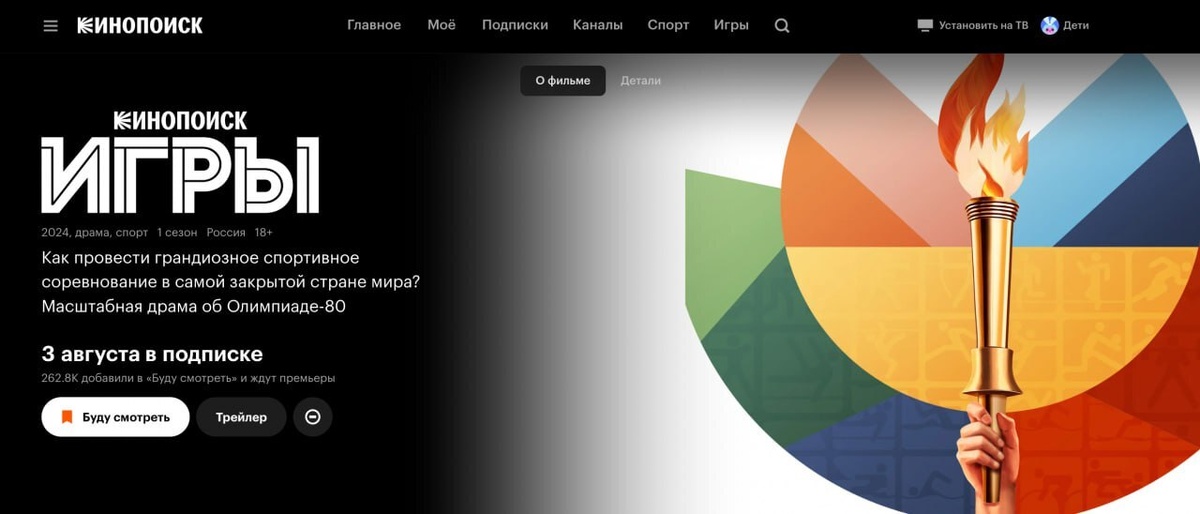Open the Главное section

[374, 25]
